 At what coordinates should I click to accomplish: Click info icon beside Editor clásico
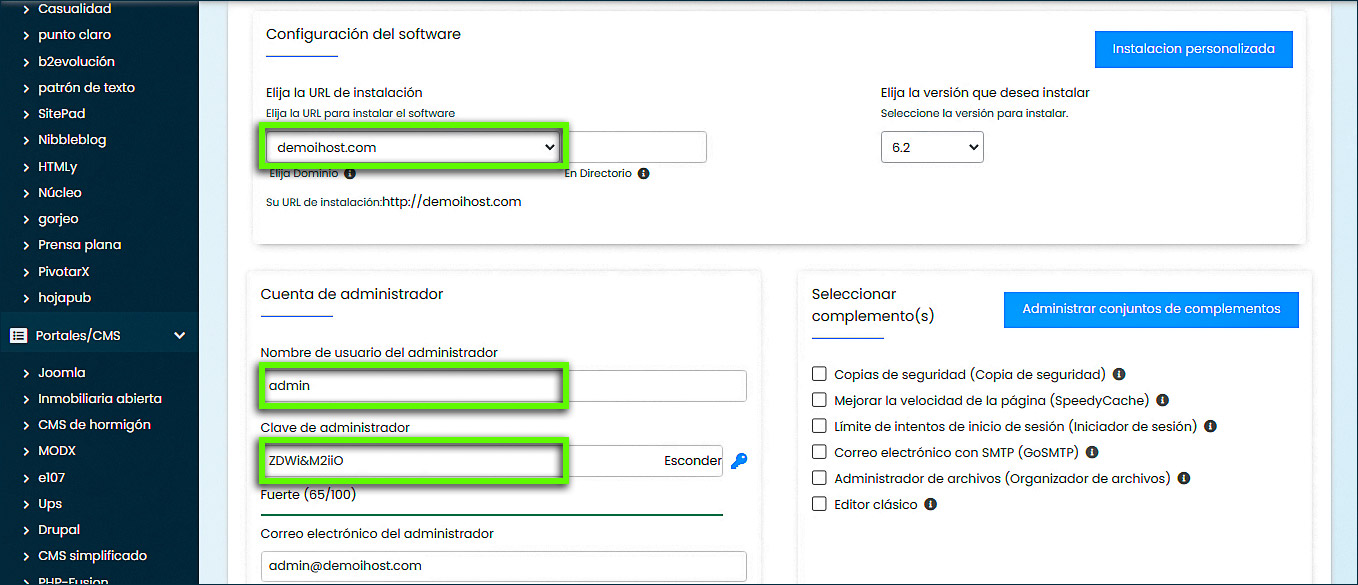pos(930,504)
